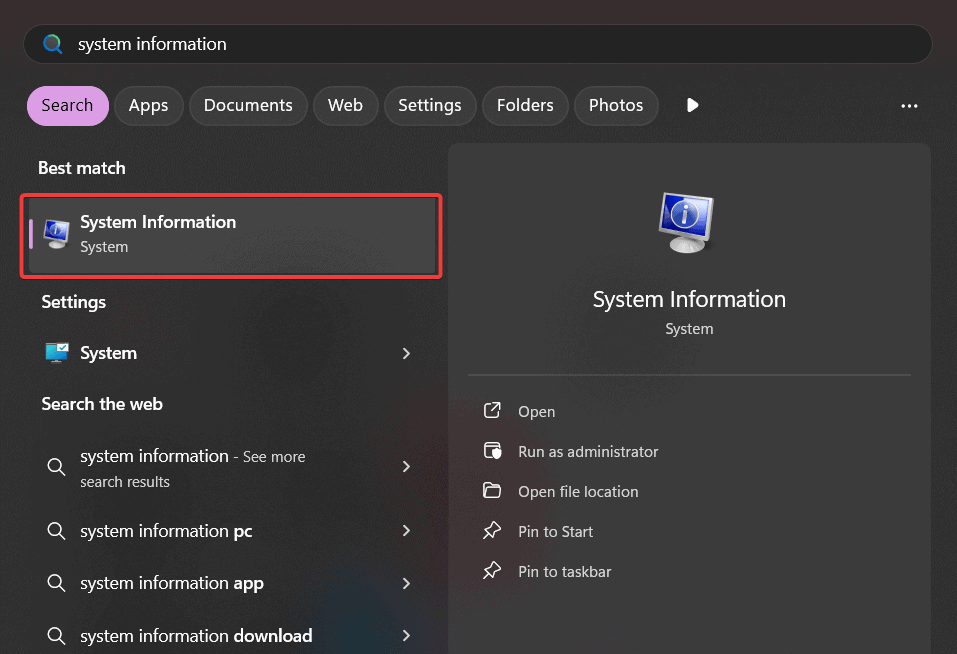The width and height of the screenshot is (957, 654).
Task: Select the Documents search filter
Action: (247, 105)
